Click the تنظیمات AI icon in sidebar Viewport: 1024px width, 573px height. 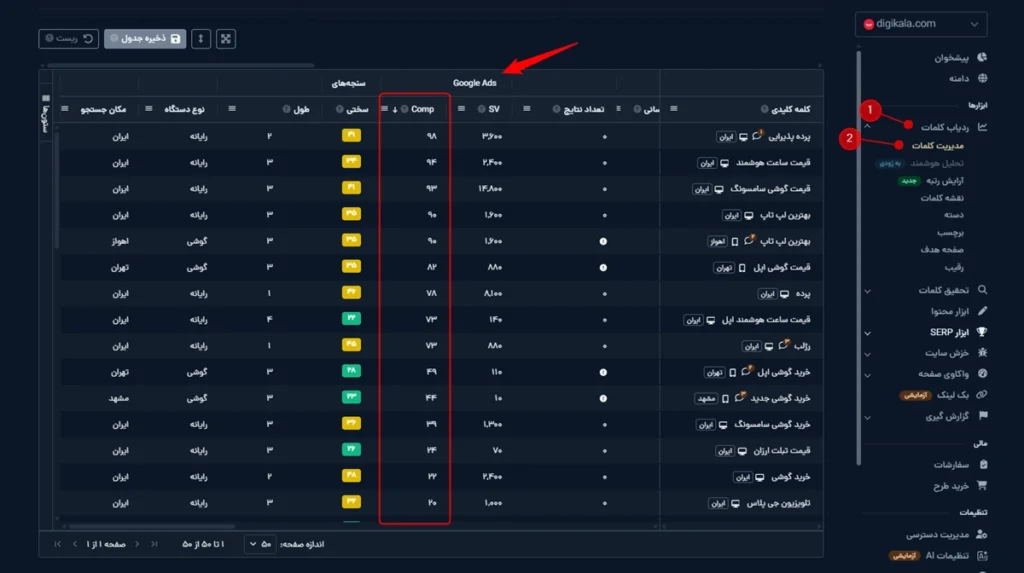(x=982, y=555)
